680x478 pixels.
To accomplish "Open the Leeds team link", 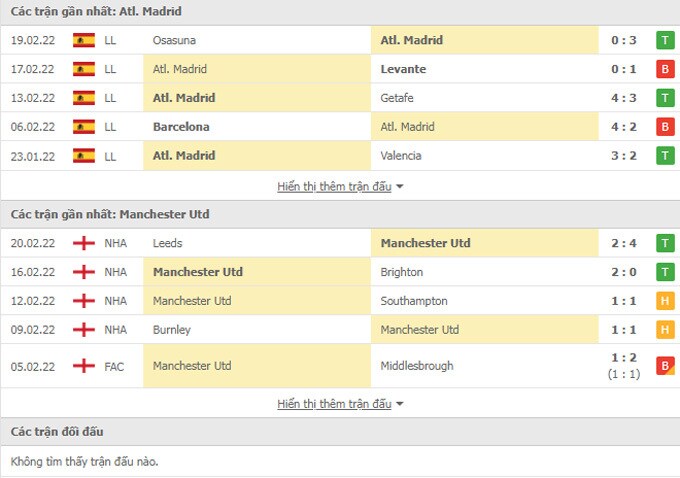I will [x=167, y=243].
